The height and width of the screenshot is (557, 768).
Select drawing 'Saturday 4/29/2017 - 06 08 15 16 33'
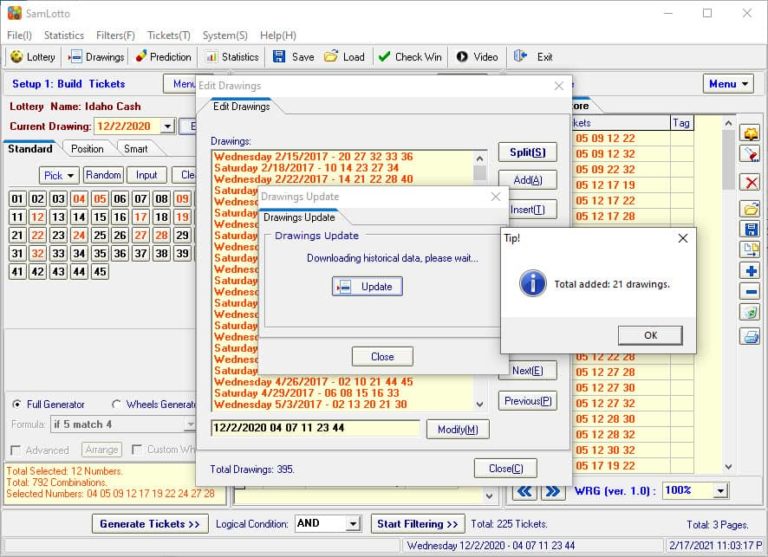(307, 393)
